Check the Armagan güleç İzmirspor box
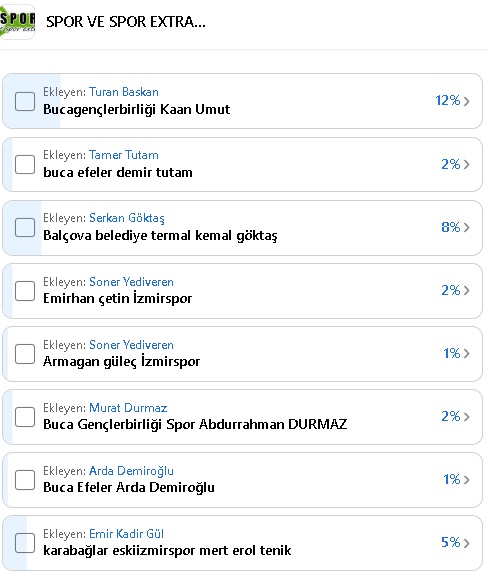487x574 pixels. pyautogui.click(x=25, y=354)
